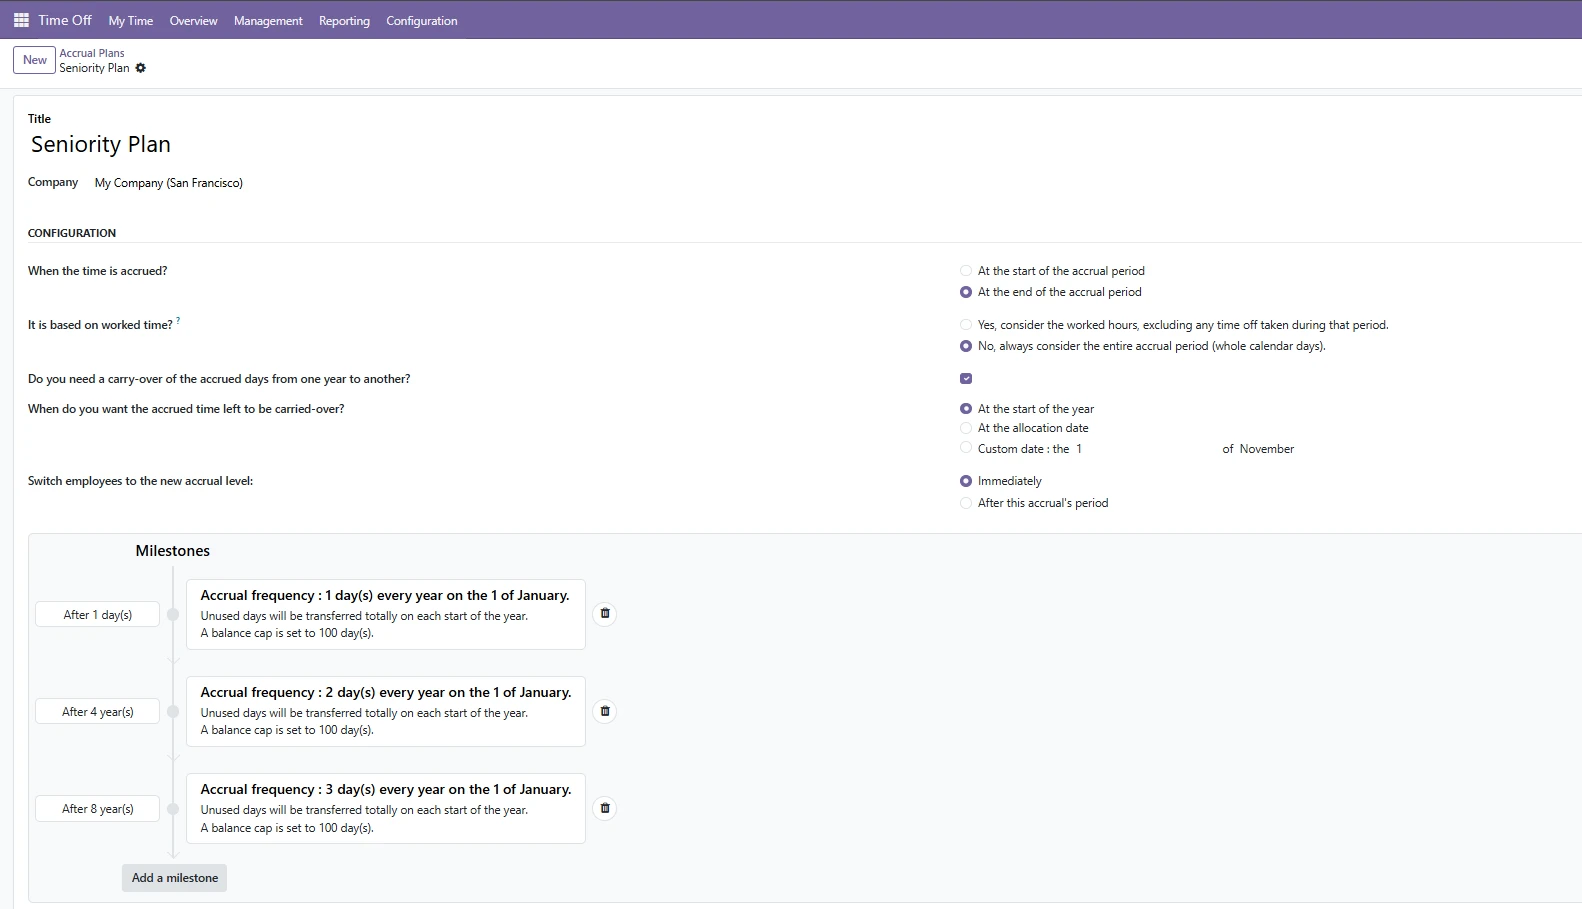Image resolution: width=1582 pixels, height=909 pixels.
Task: Choose At the allocation date radio
Action: [966, 428]
